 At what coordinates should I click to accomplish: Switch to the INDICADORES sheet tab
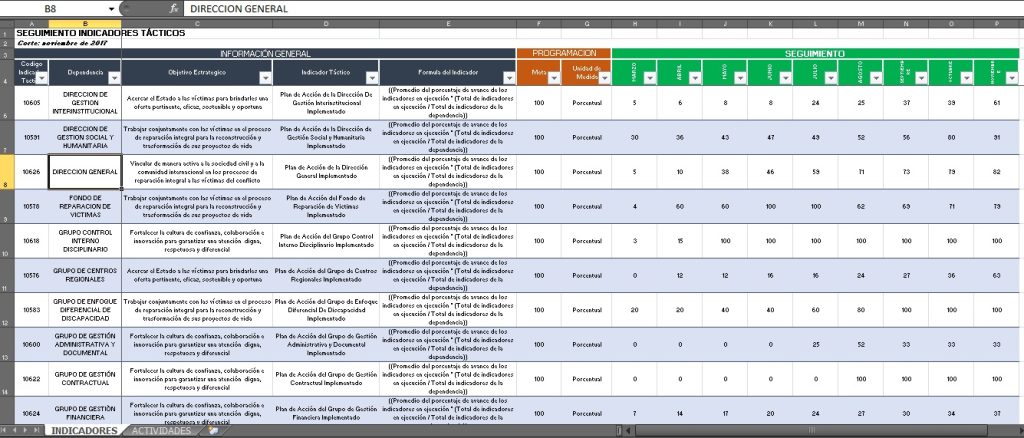tap(84, 431)
